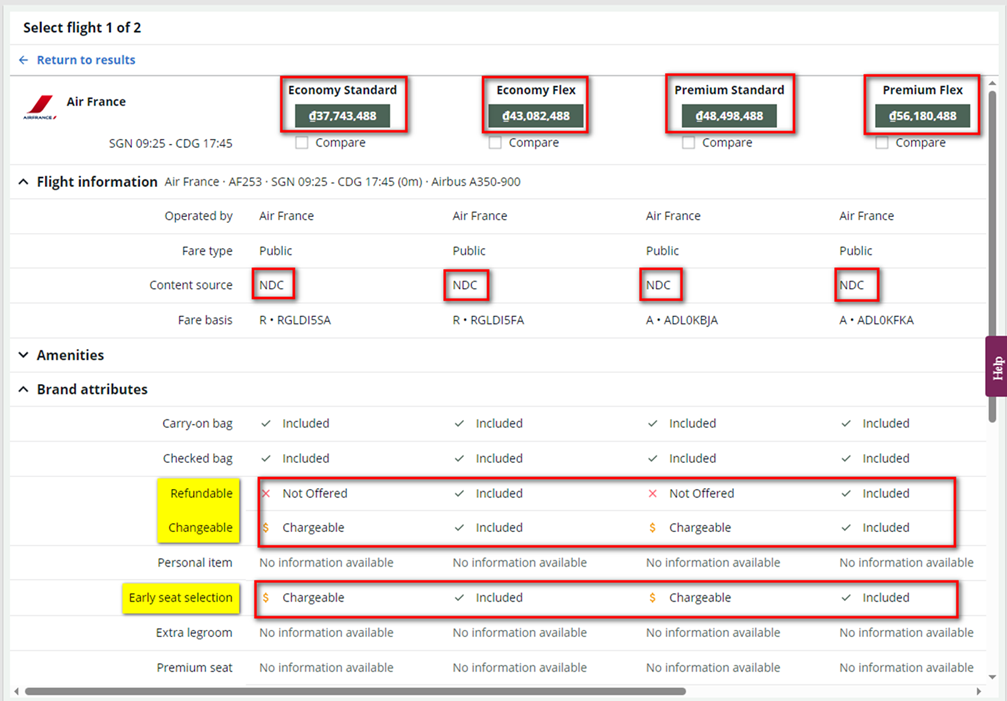Click the horizontal scrollbar thumb
This screenshot has width=1007, height=701.
(x=355, y=691)
